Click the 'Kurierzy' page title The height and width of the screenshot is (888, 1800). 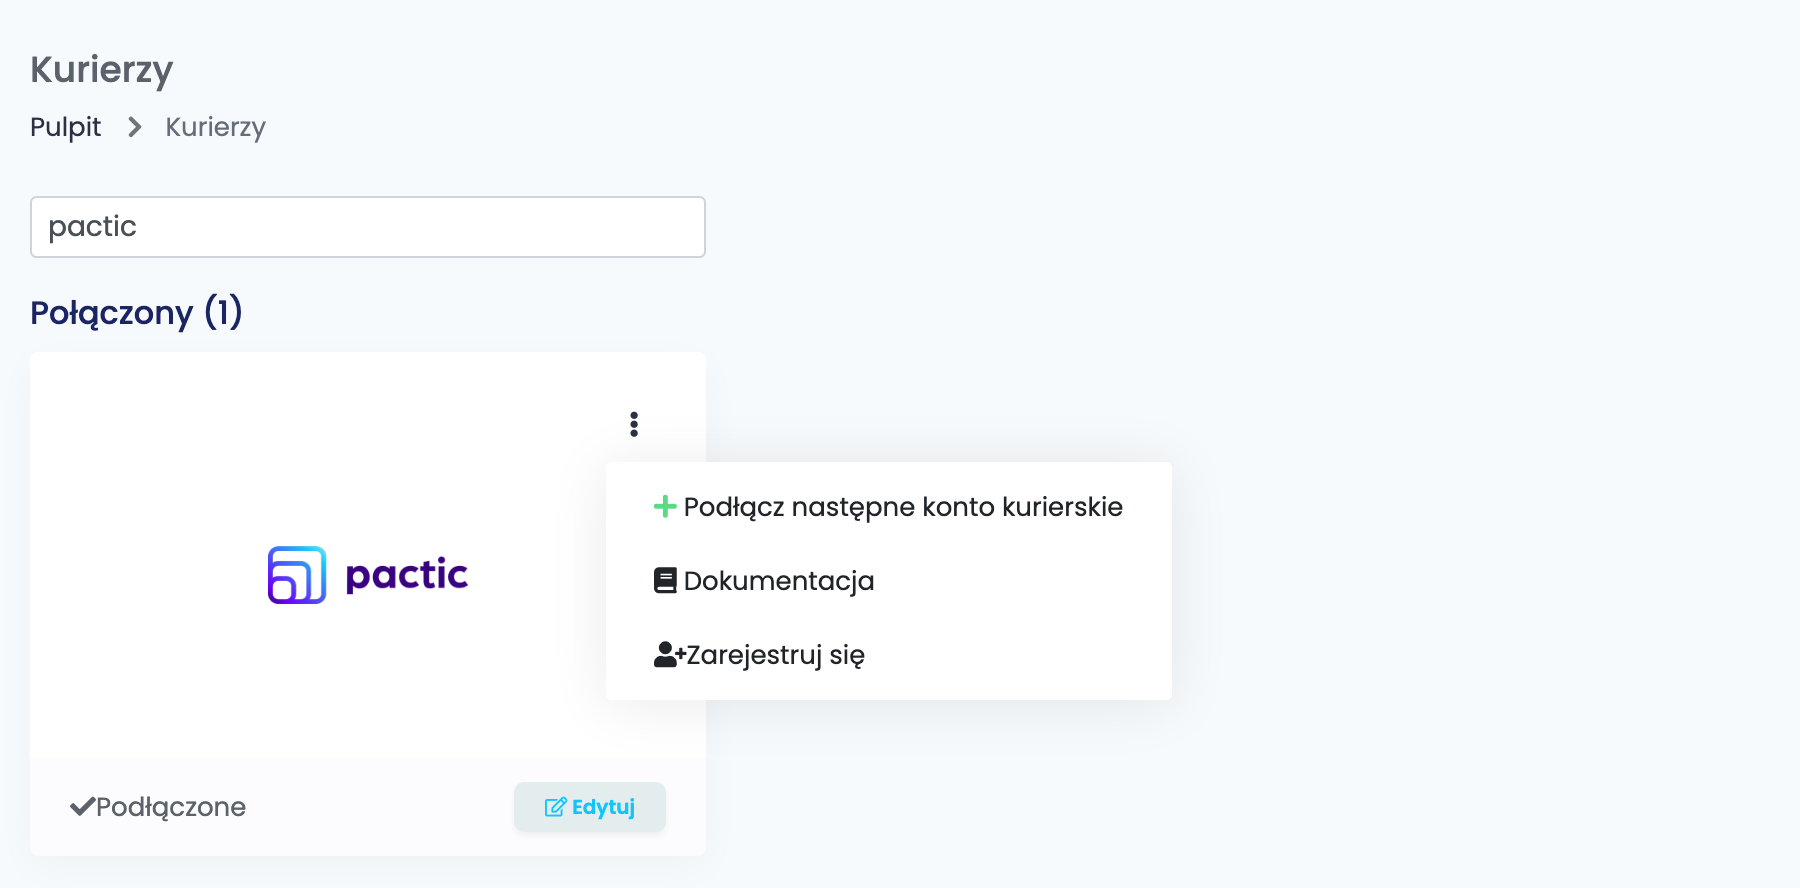click(x=102, y=70)
